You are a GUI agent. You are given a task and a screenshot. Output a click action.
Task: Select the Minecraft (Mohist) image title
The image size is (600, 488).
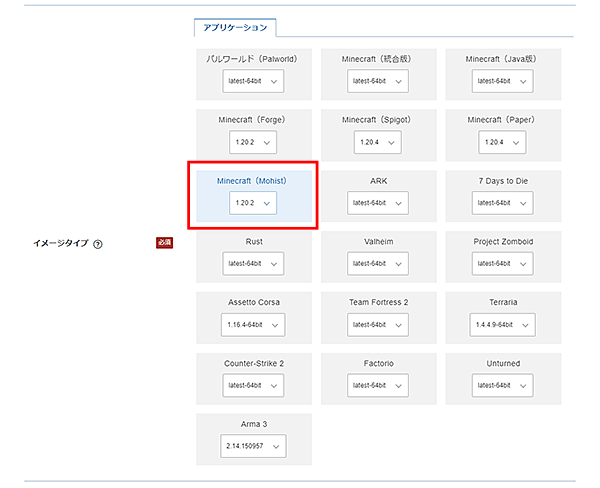(x=252, y=181)
